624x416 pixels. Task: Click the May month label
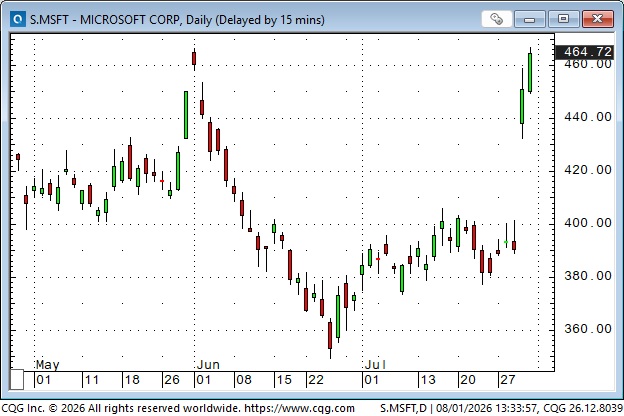(47, 365)
